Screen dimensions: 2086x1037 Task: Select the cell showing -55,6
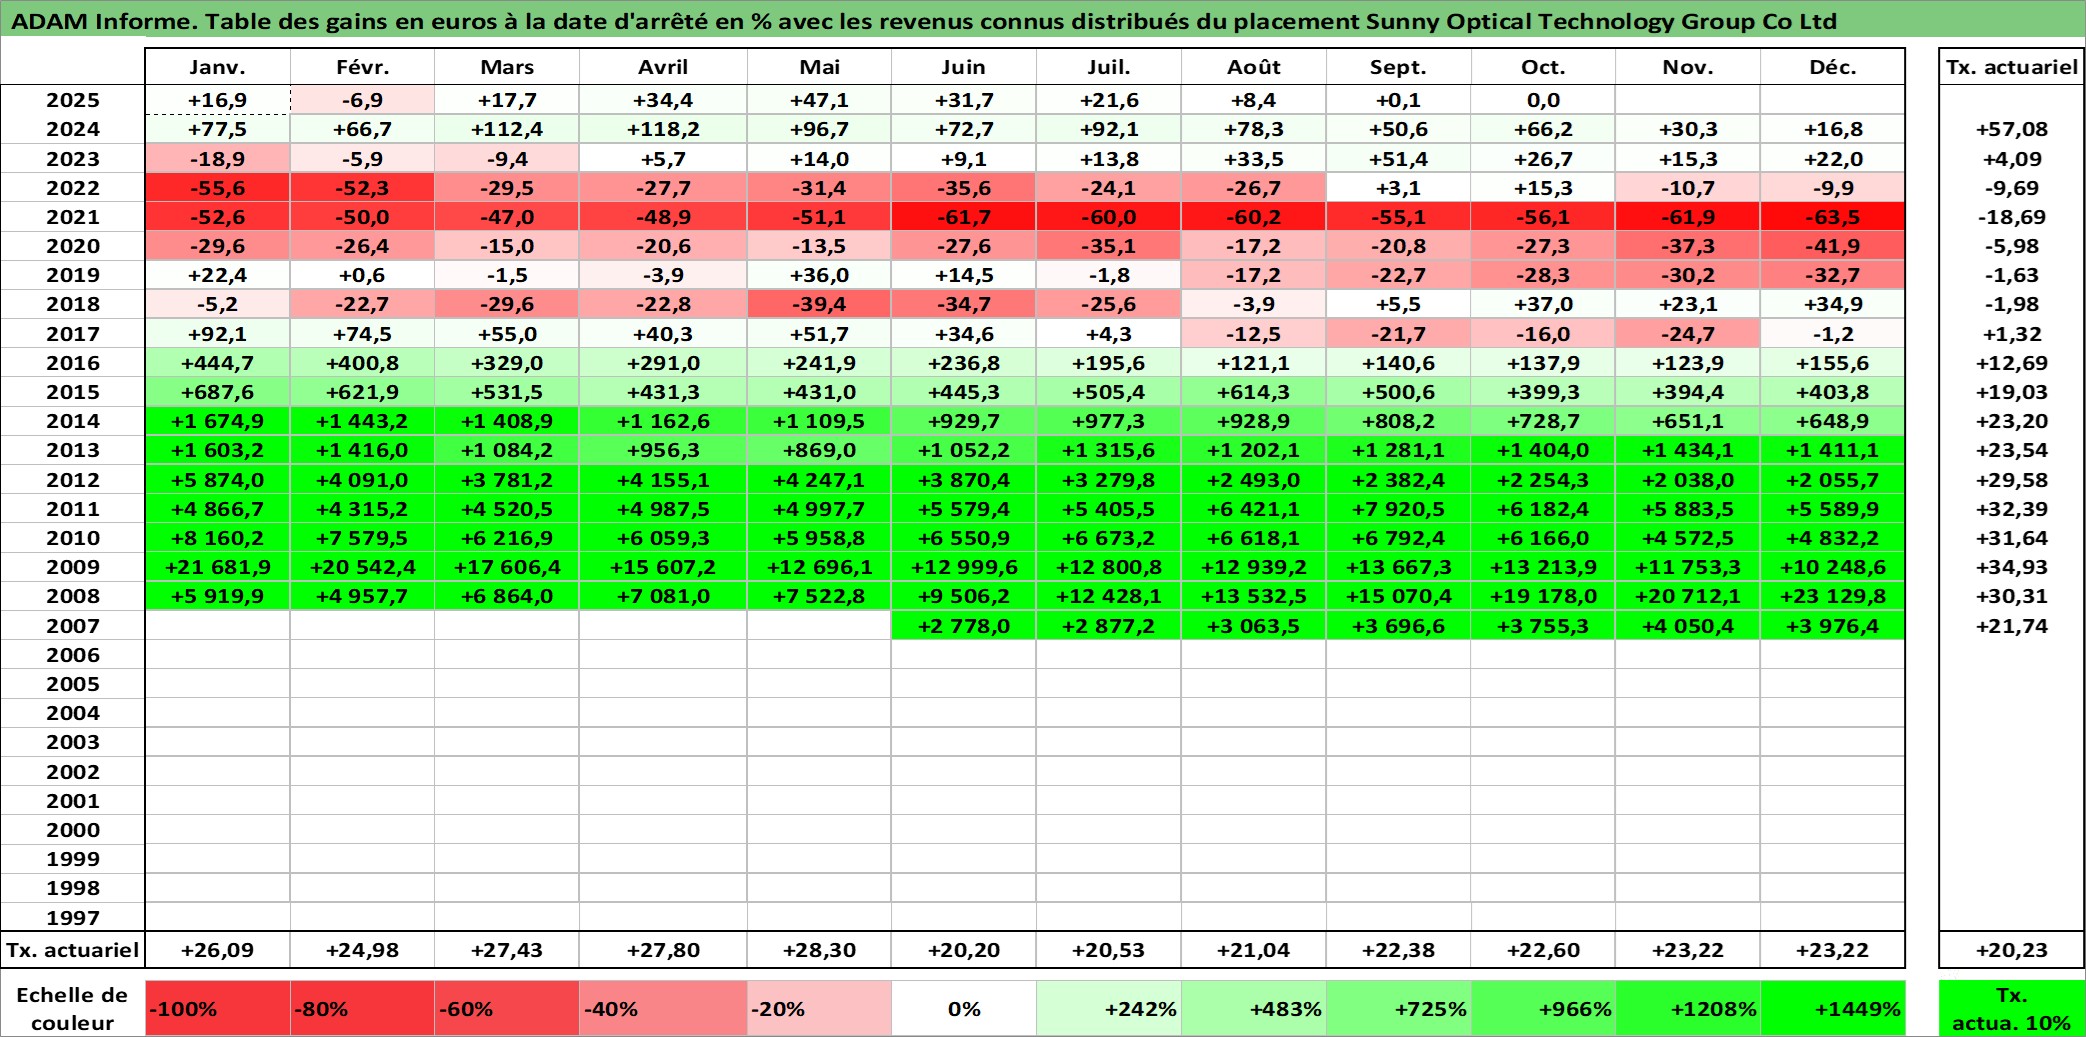click(x=217, y=188)
